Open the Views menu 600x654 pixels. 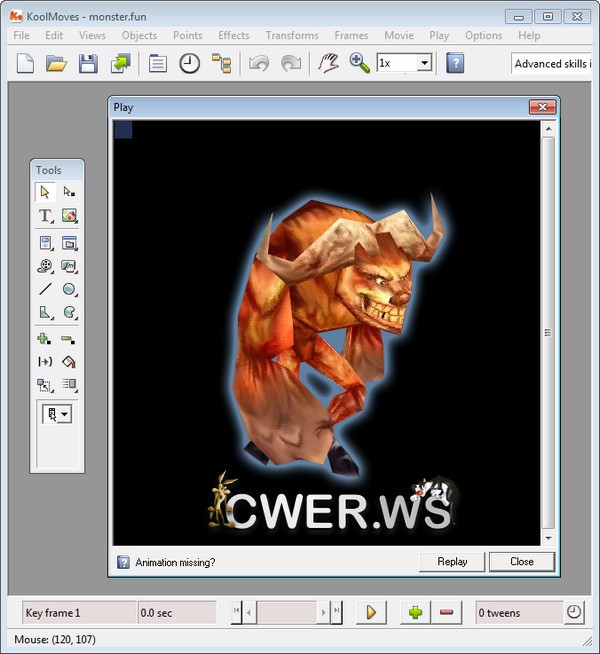pyautogui.click(x=92, y=35)
